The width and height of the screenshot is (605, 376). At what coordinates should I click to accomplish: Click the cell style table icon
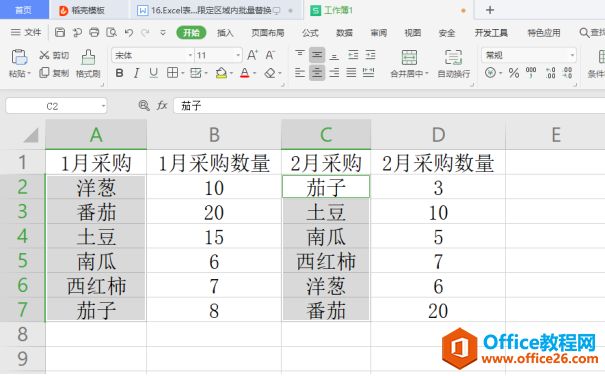(196, 73)
